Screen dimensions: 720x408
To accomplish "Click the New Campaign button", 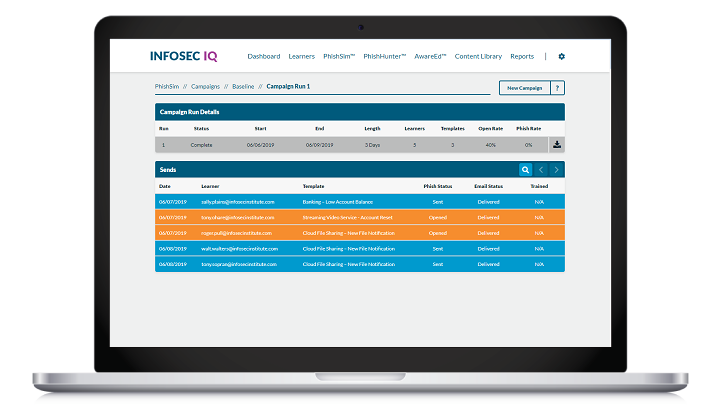I will pos(524,88).
